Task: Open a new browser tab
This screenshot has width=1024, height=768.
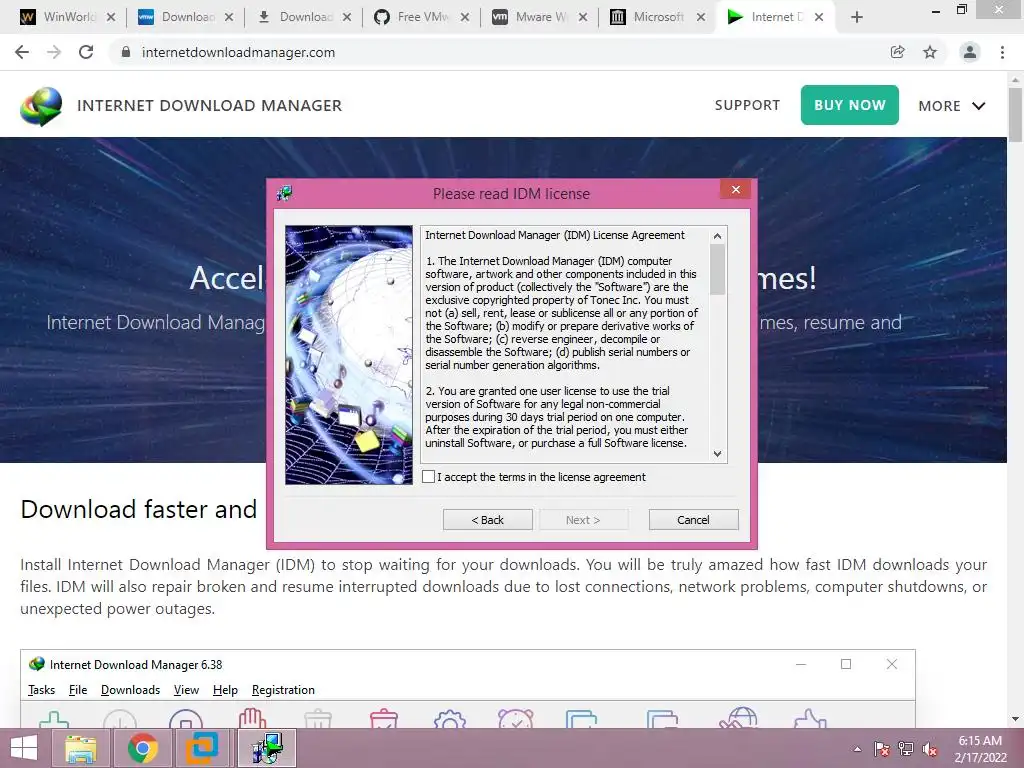Action: (x=857, y=17)
